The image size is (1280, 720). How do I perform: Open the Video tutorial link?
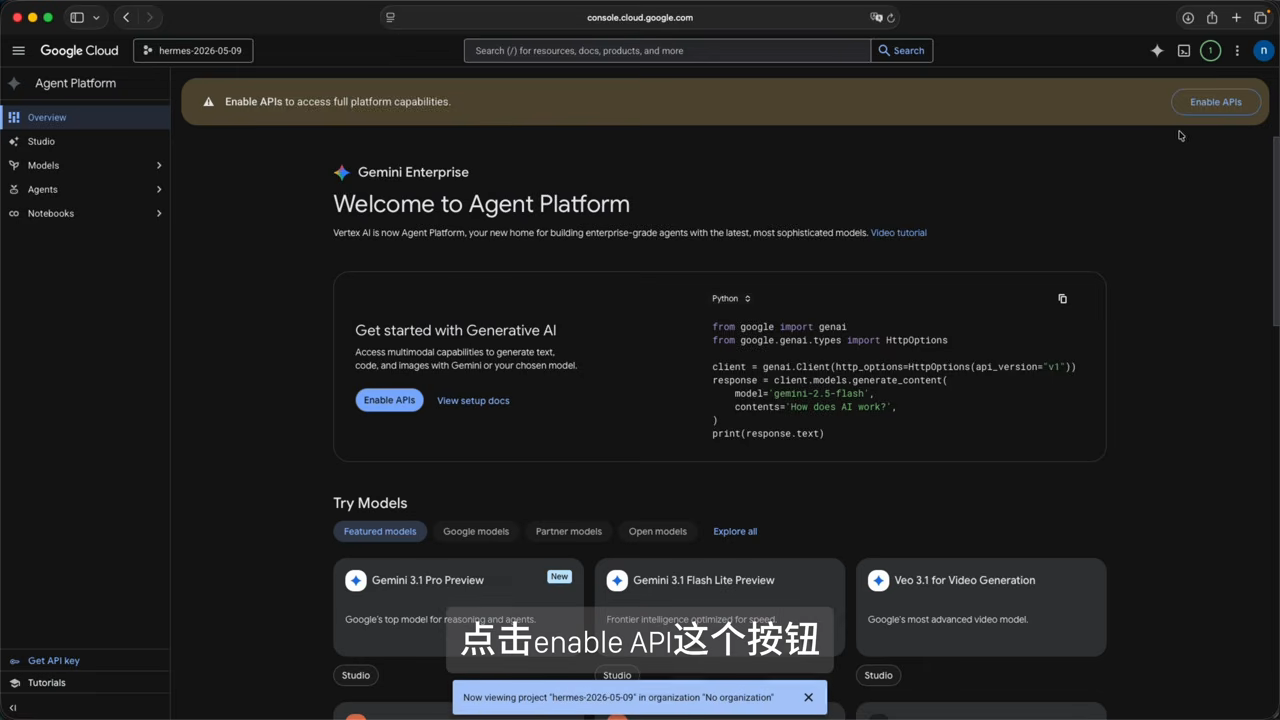coord(898,233)
